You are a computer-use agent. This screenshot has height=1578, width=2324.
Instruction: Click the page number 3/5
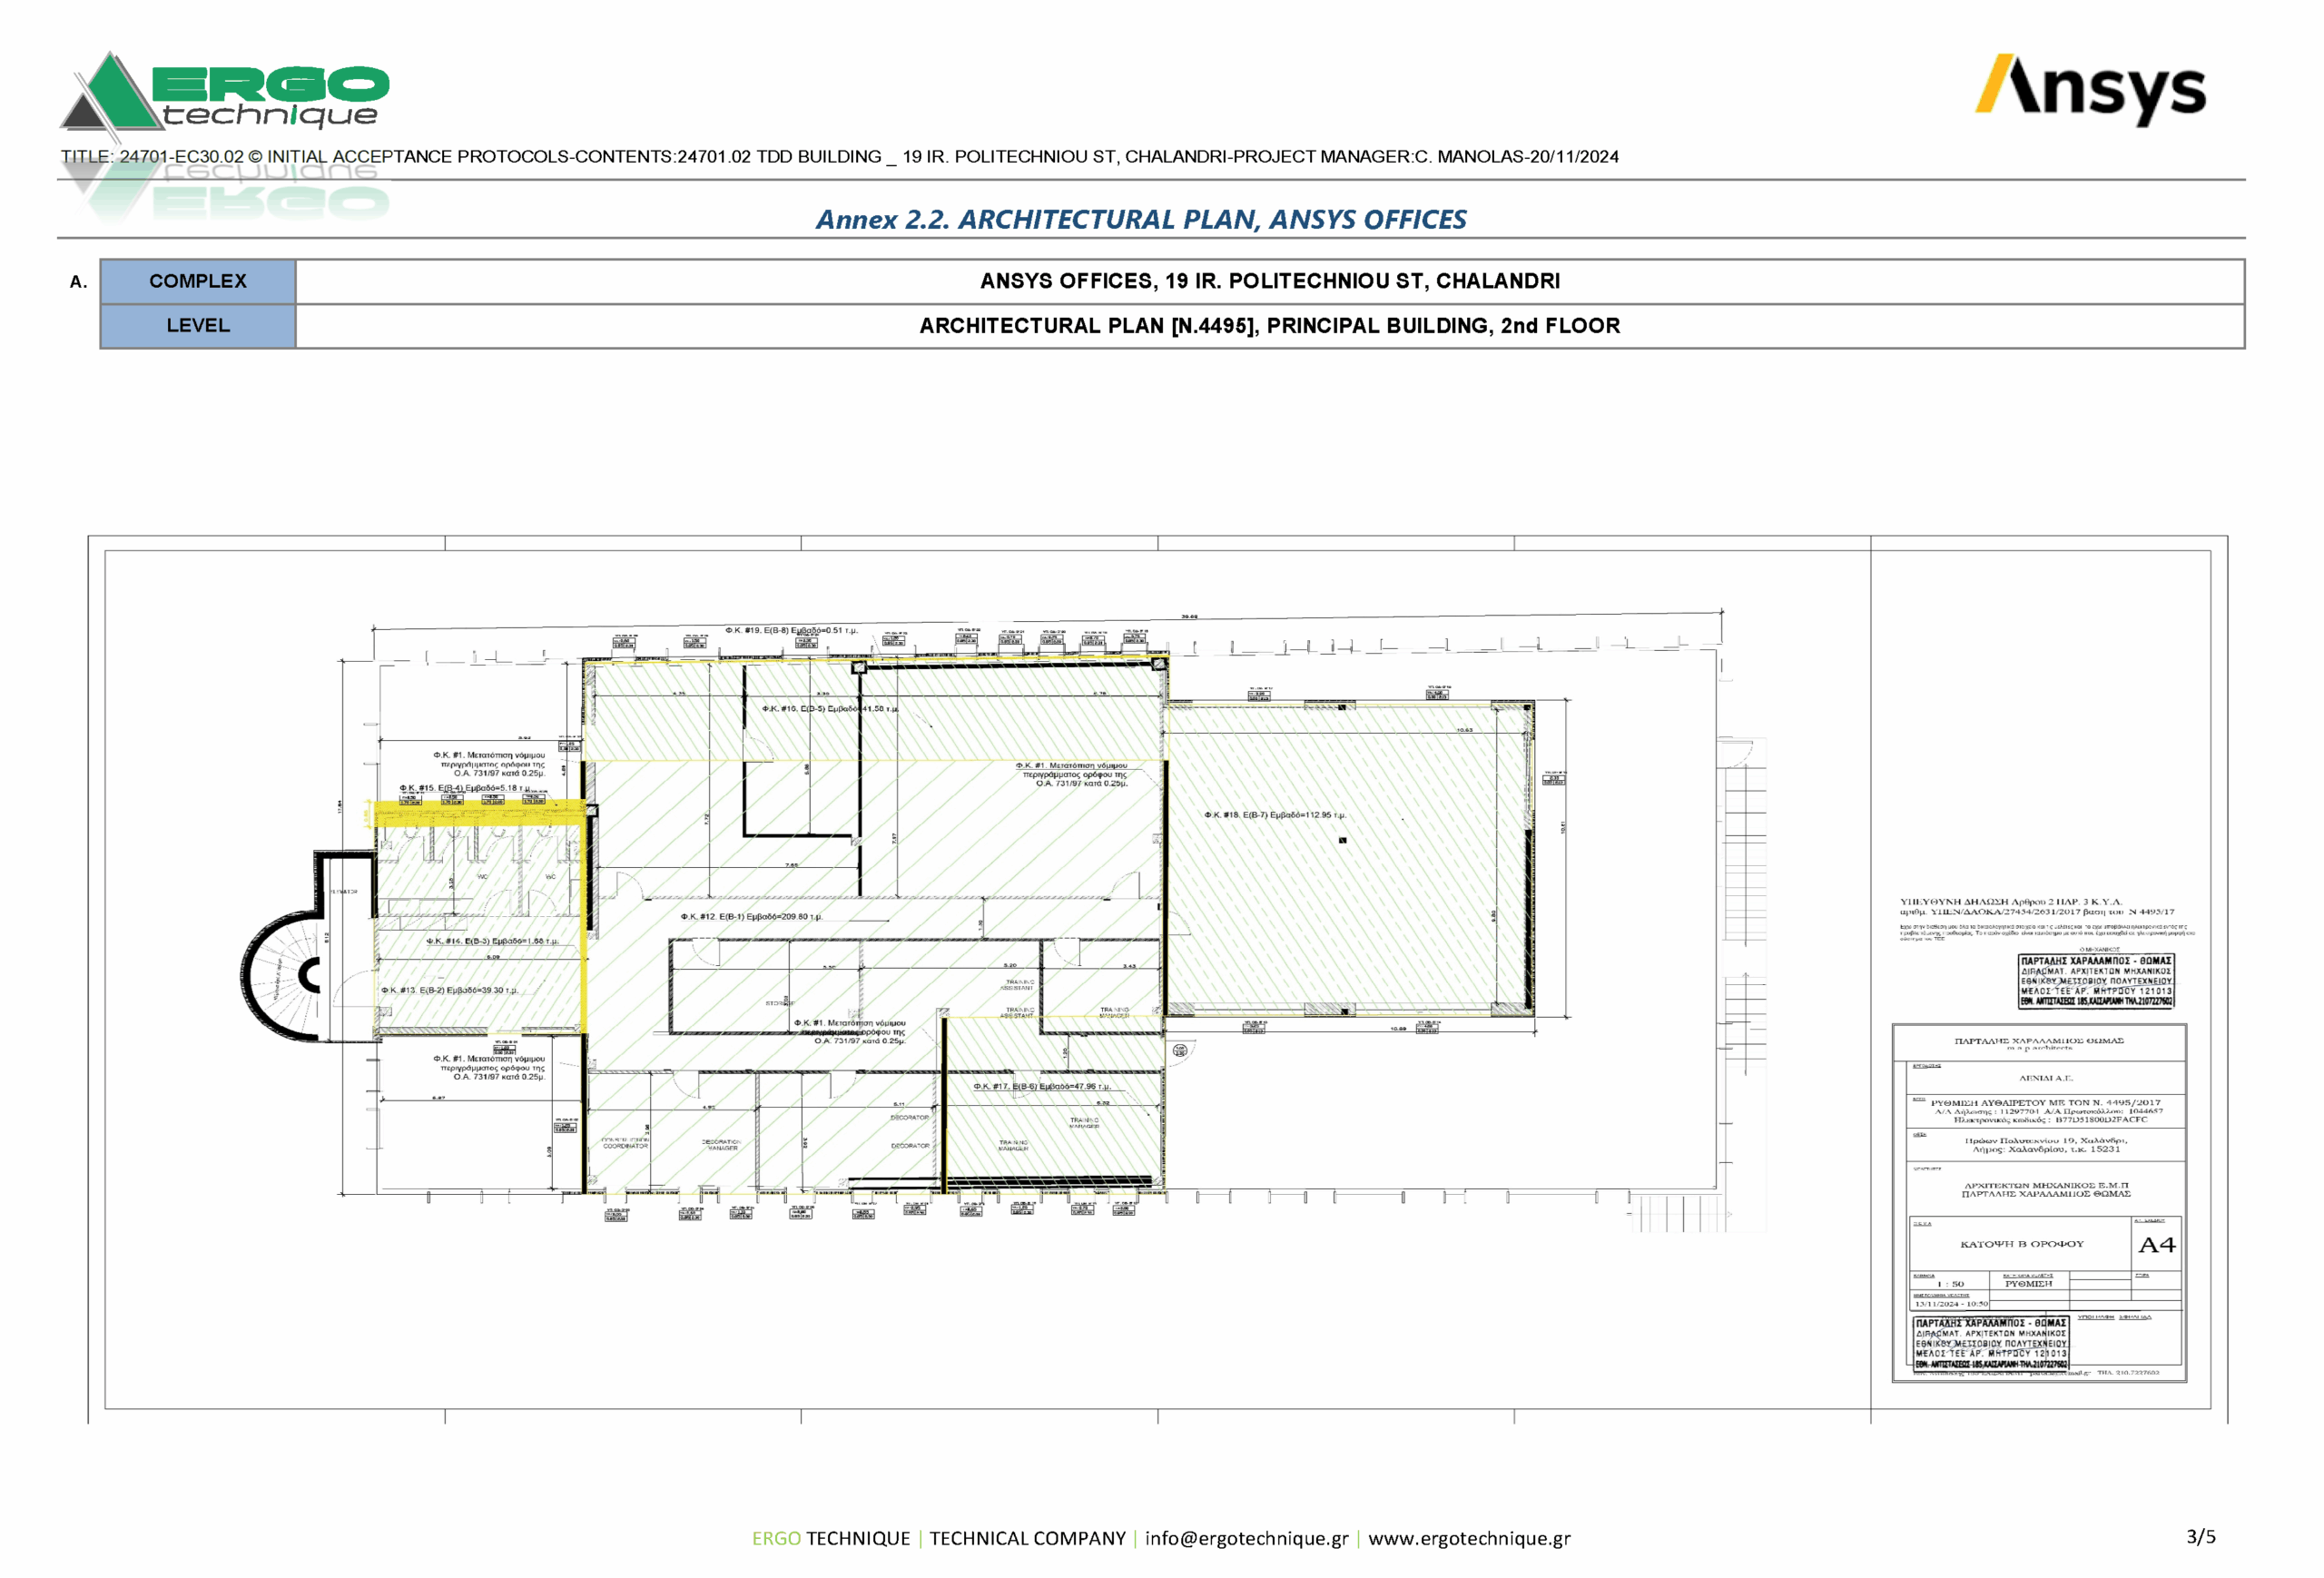[2200, 1536]
